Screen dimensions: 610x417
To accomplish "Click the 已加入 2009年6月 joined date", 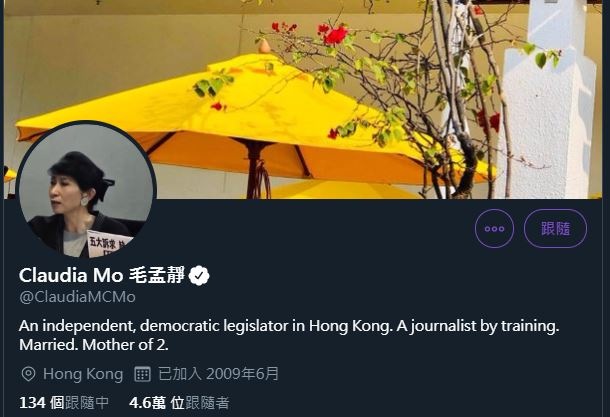I will 218,374.
